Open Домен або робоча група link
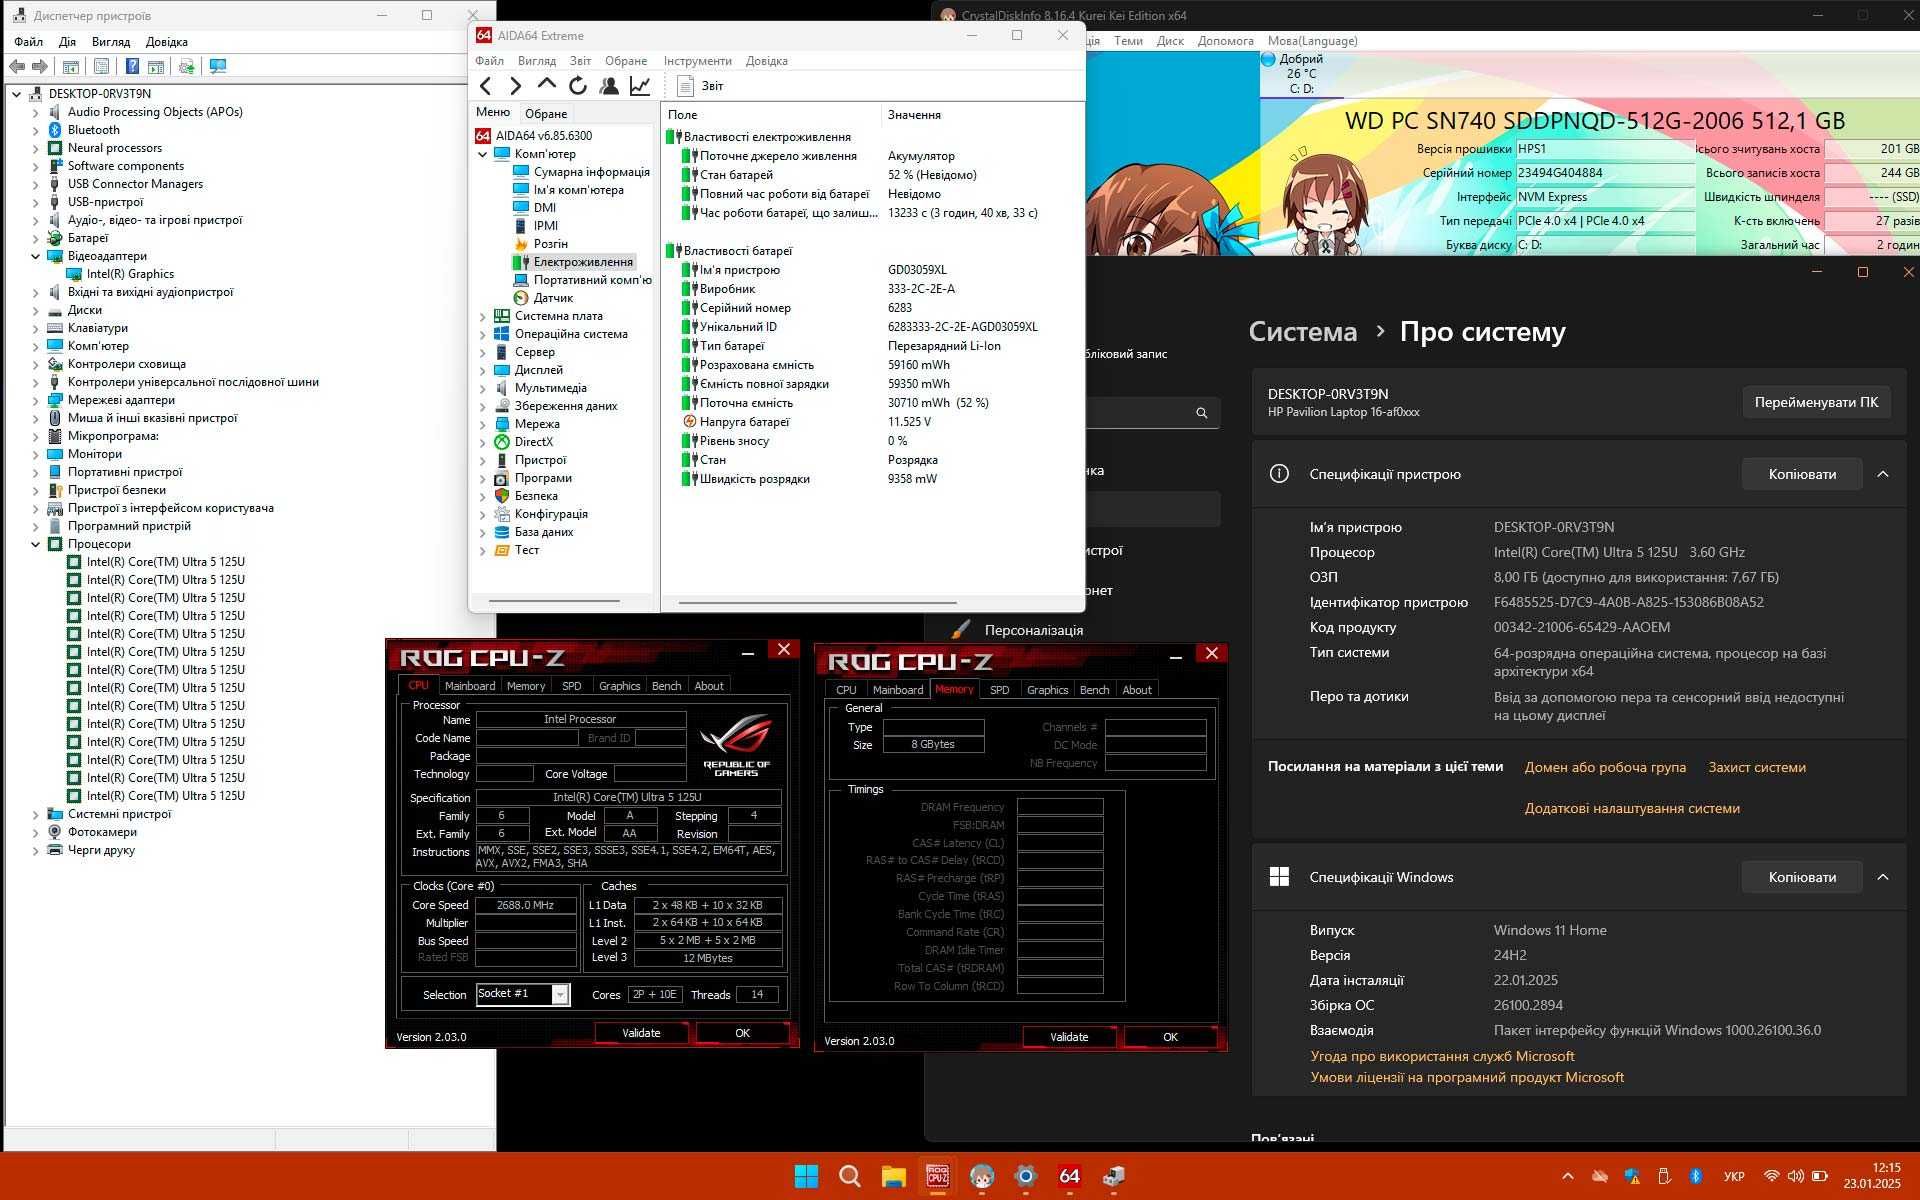 click(x=1605, y=767)
